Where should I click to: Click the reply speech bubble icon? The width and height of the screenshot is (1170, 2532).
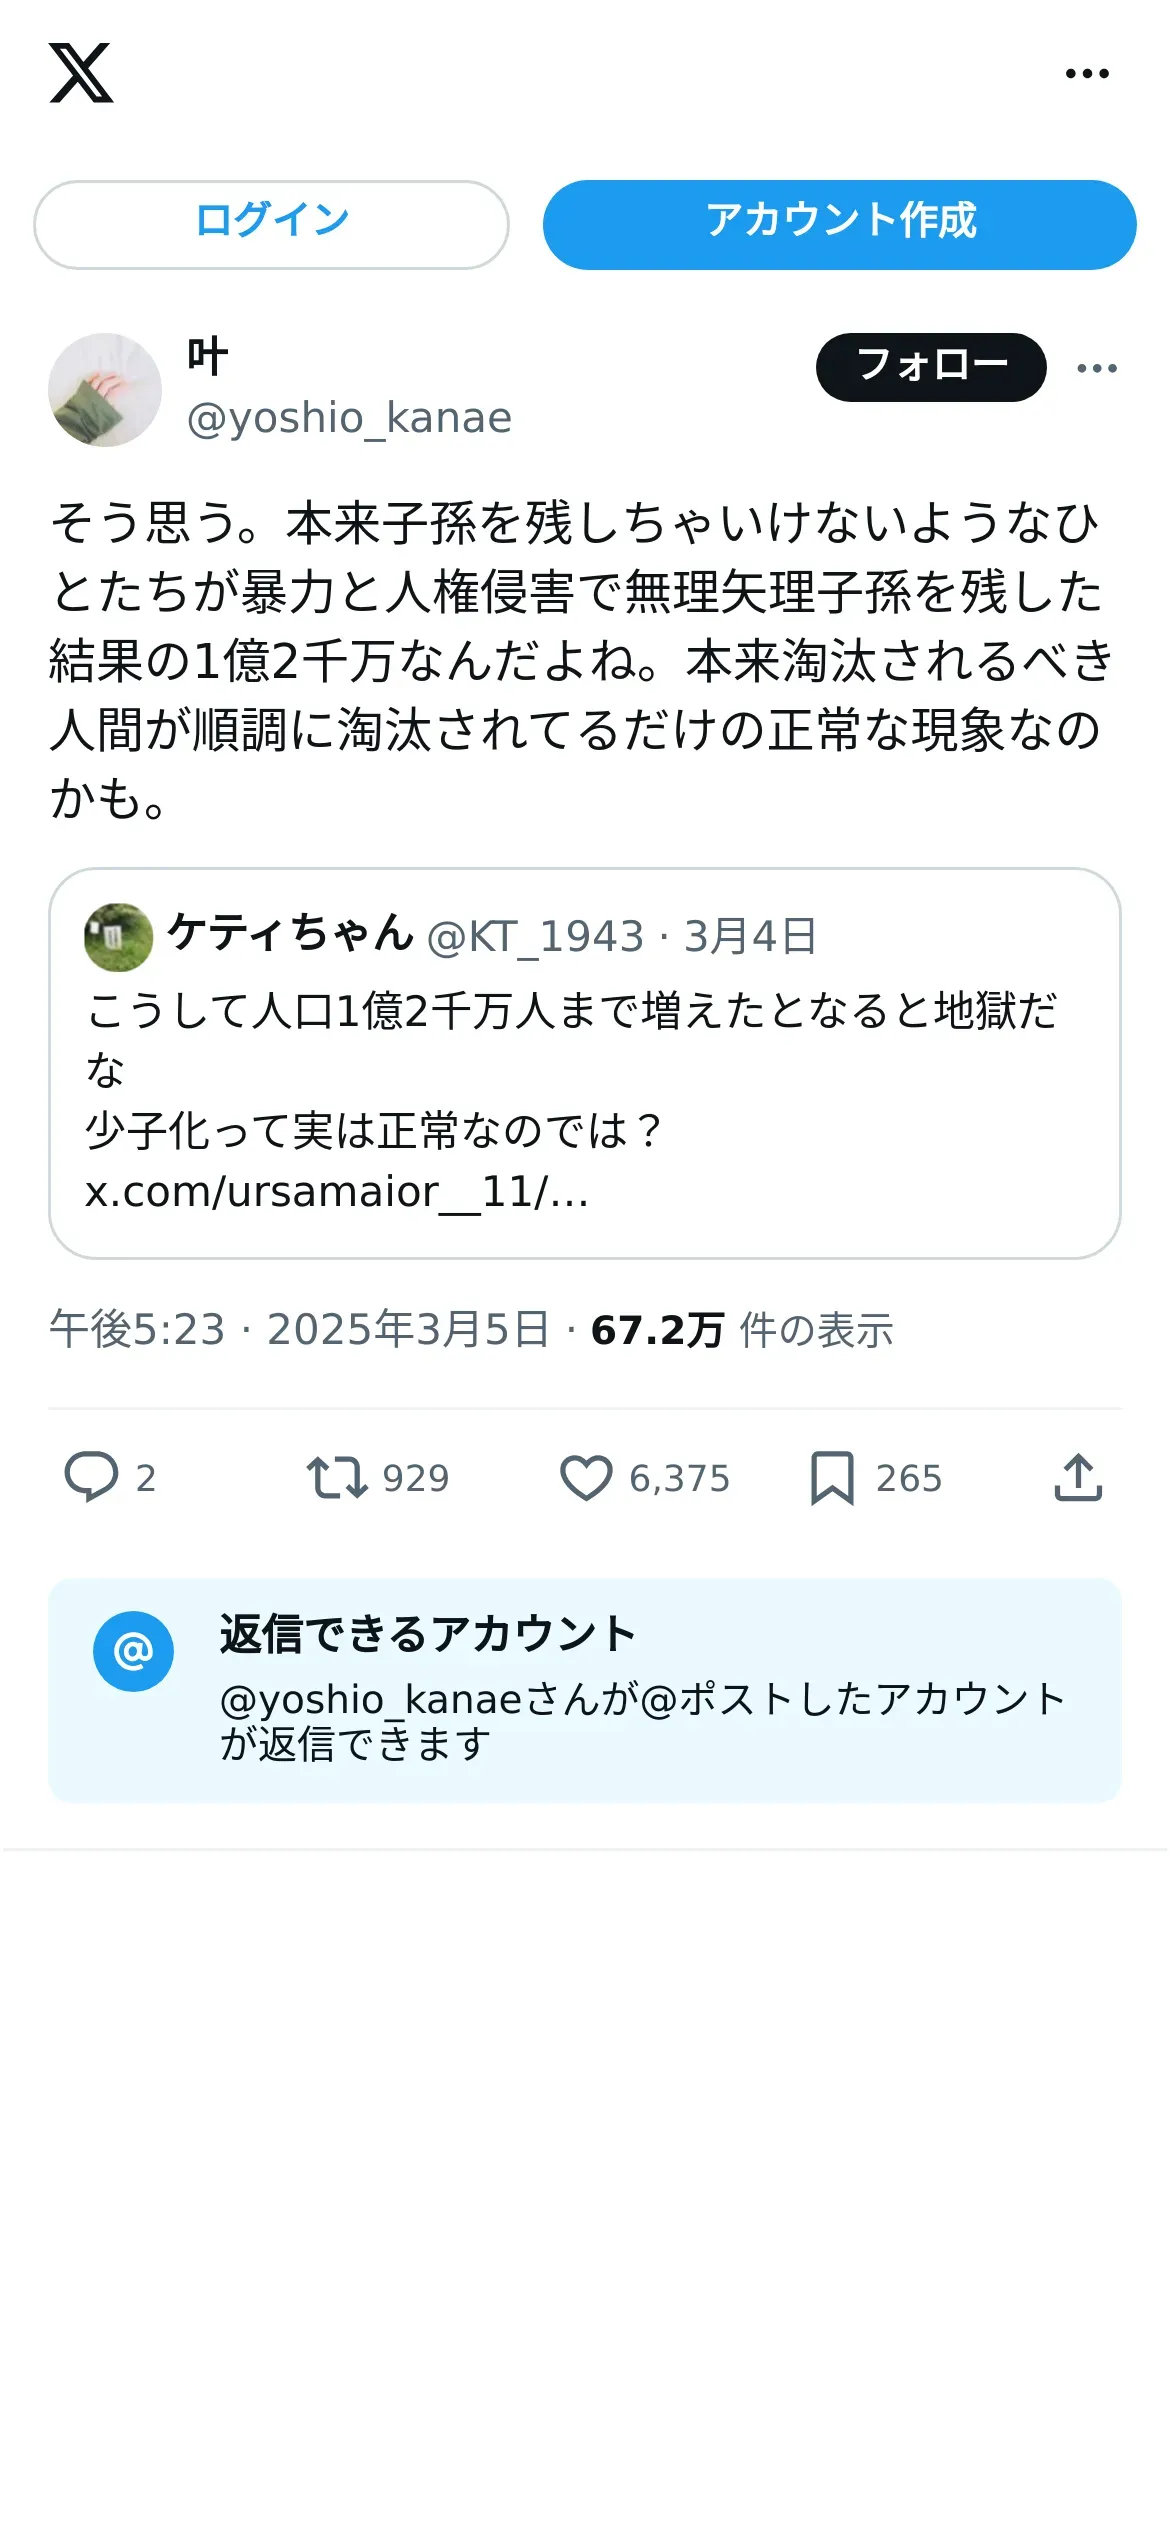[x=91, y=1477]
